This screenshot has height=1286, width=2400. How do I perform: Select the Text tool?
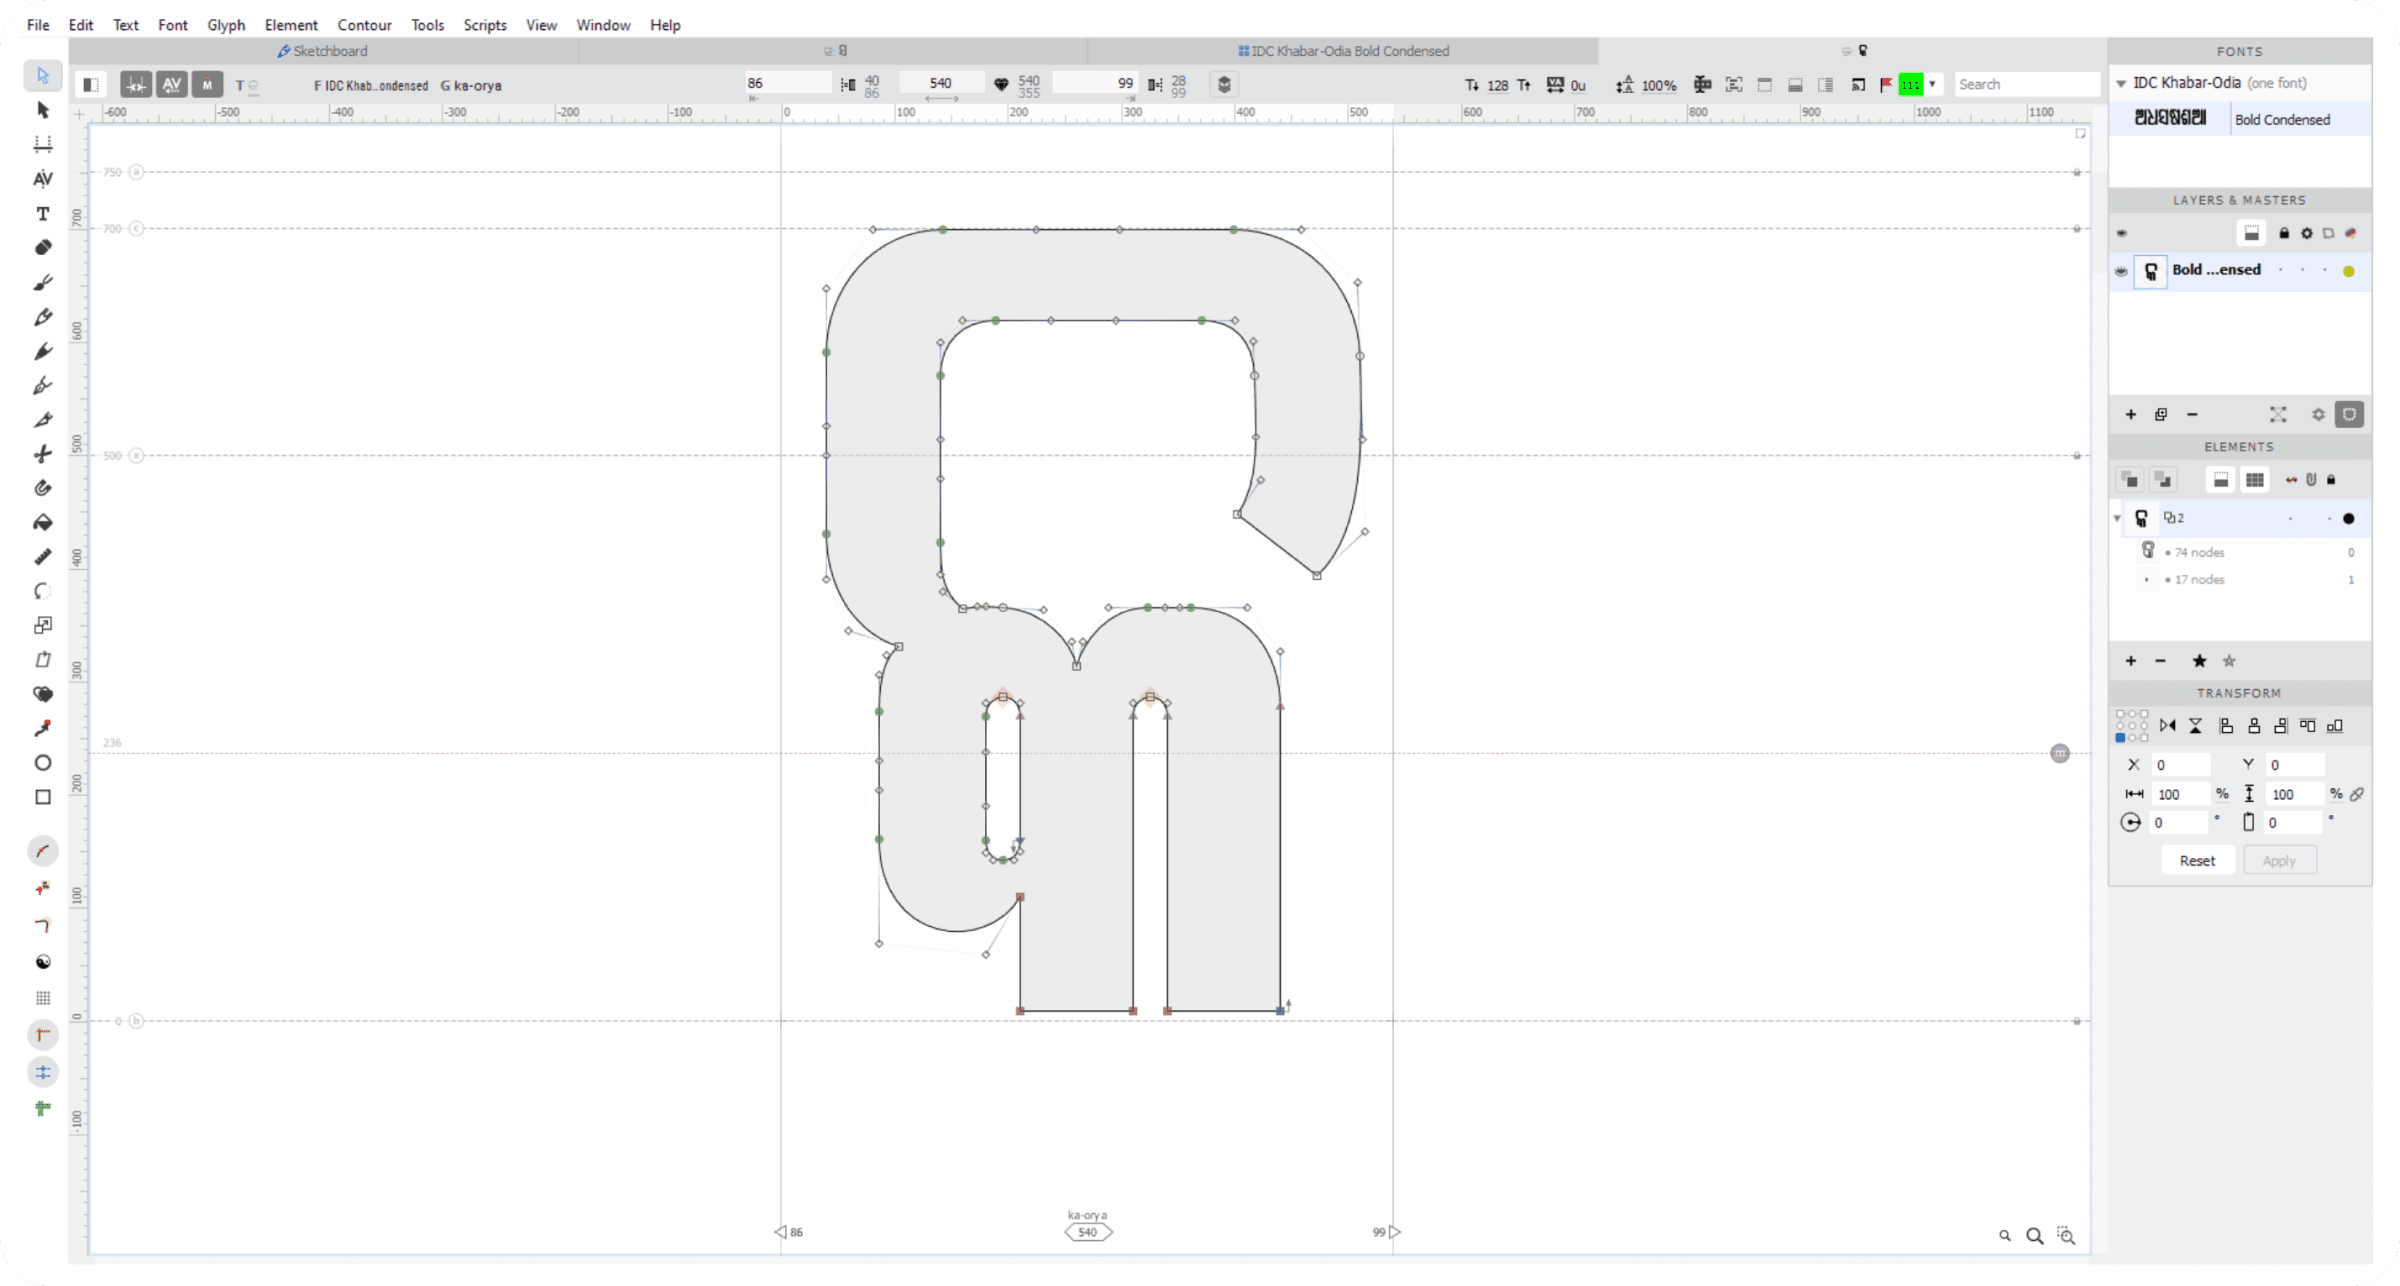(42, 213)
